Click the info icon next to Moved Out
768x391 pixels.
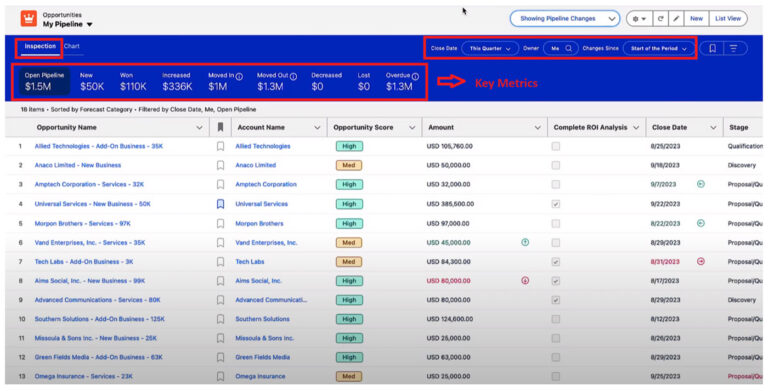(293, 76)
